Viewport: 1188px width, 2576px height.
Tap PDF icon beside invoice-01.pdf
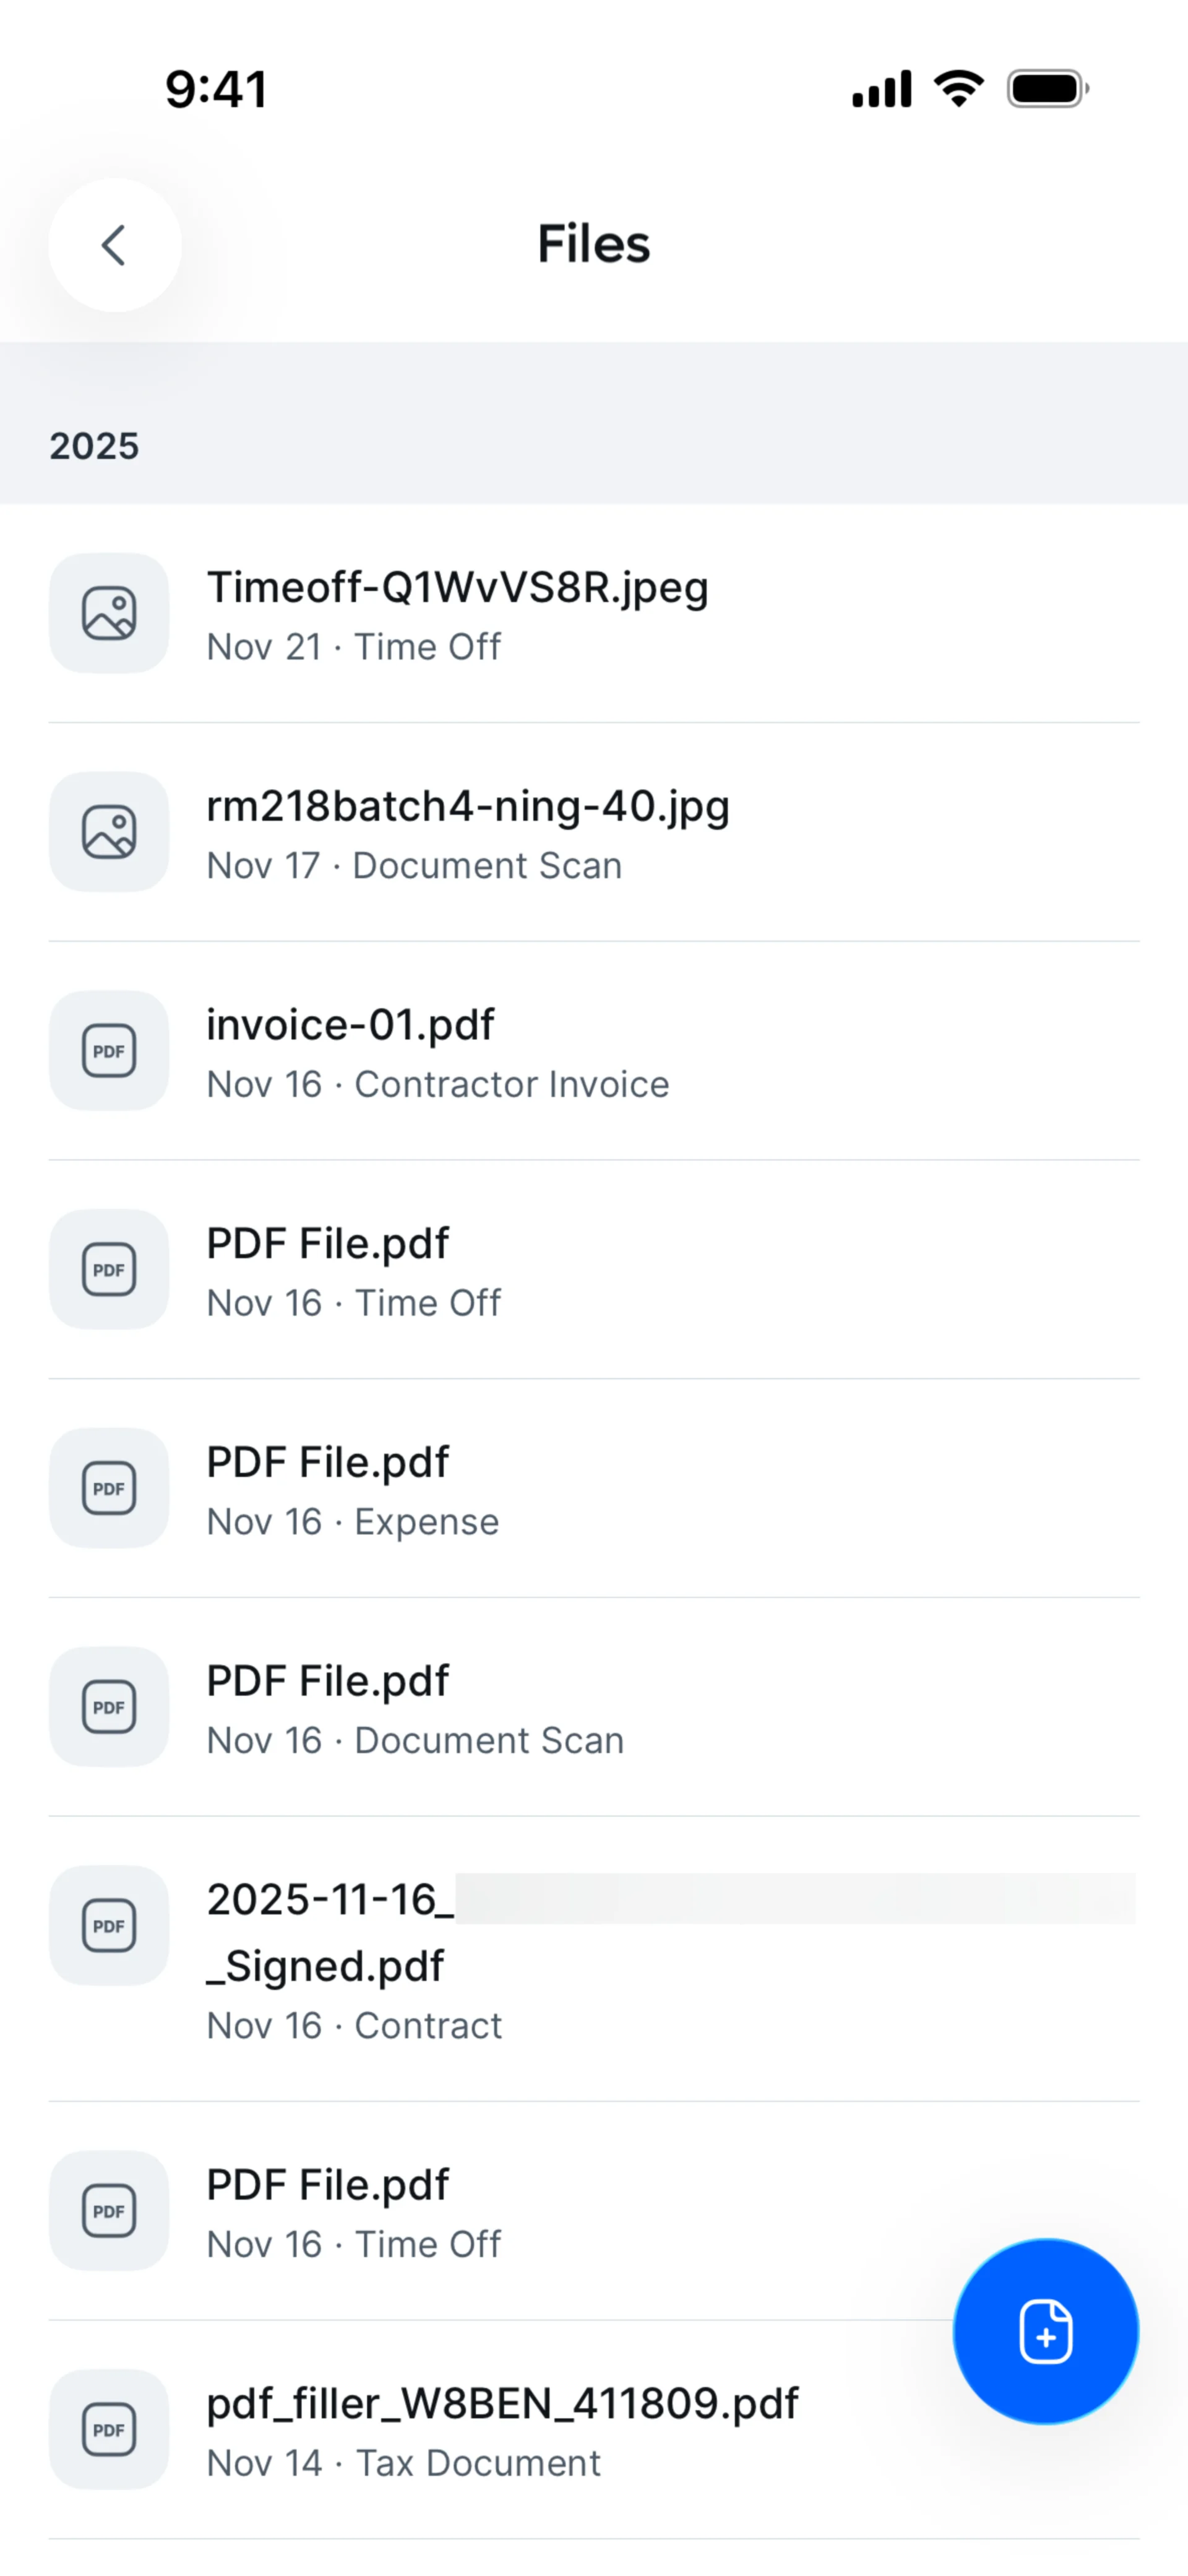109,1051
